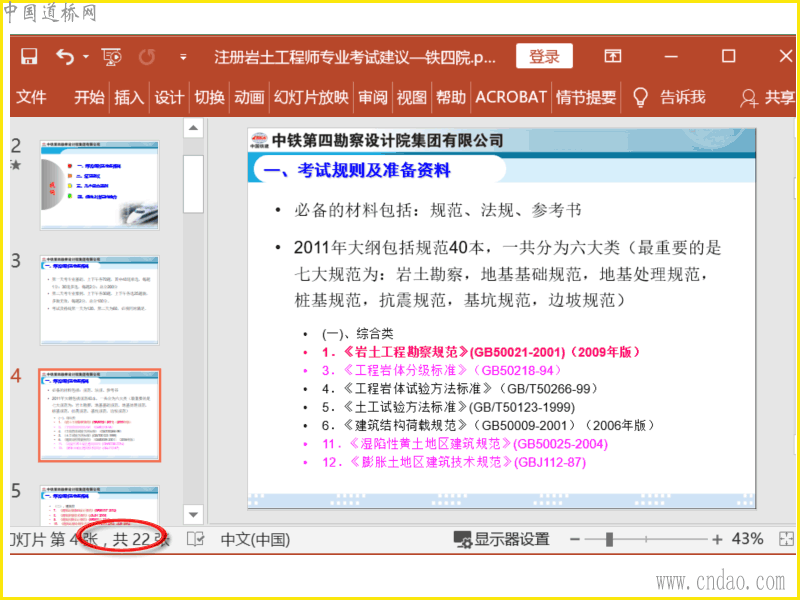Screen dimensions: 800x600
Task: Click the 共享 share button
Action: point(768,97)
